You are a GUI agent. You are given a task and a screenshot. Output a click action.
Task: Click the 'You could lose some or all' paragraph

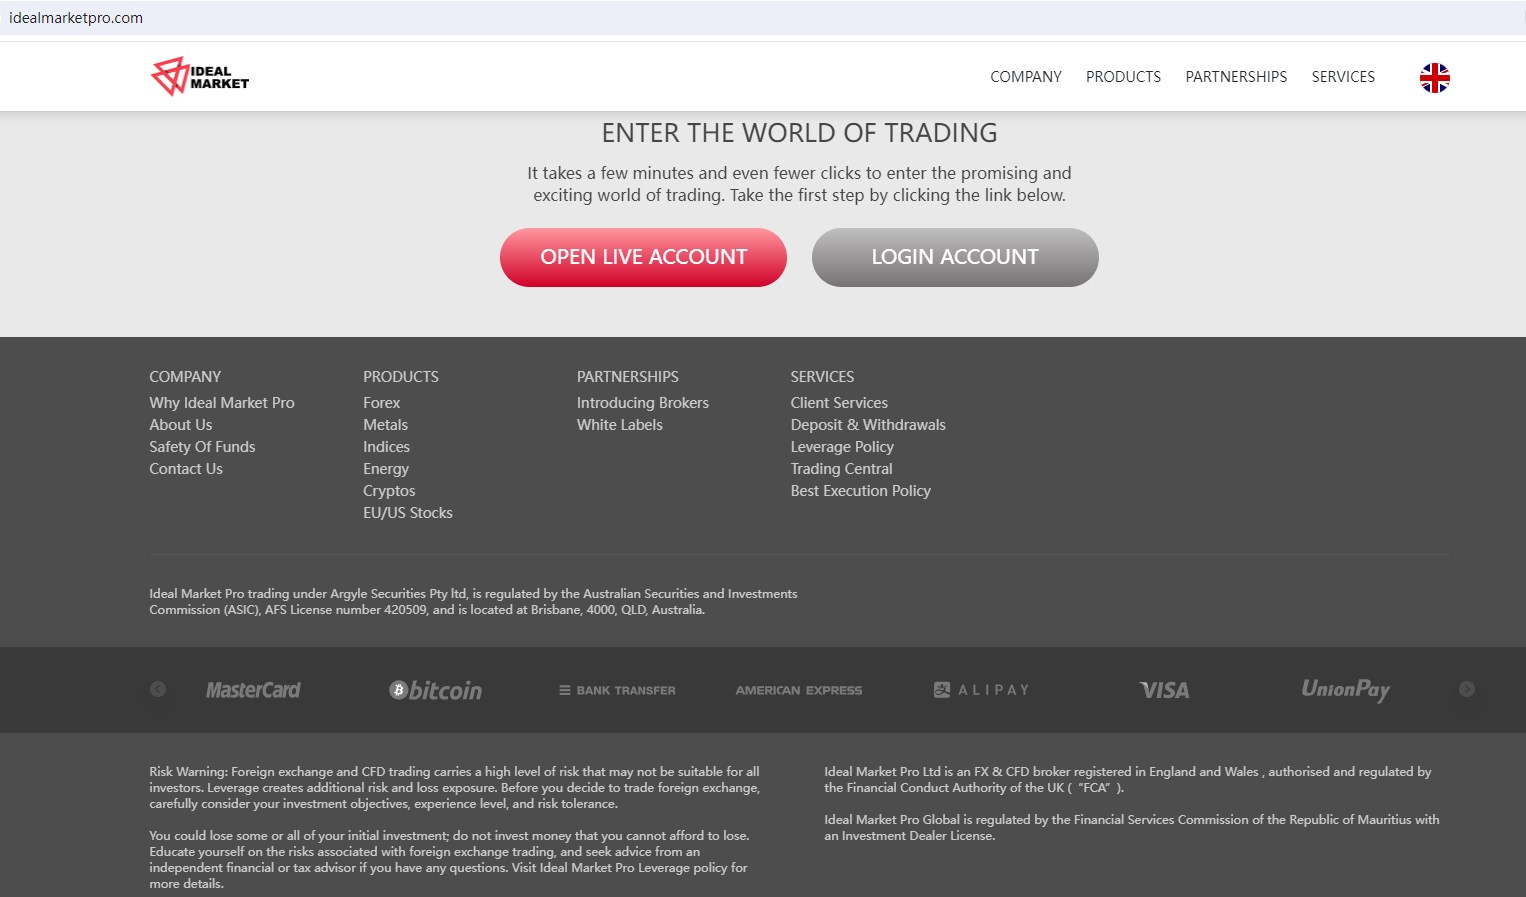449,860
